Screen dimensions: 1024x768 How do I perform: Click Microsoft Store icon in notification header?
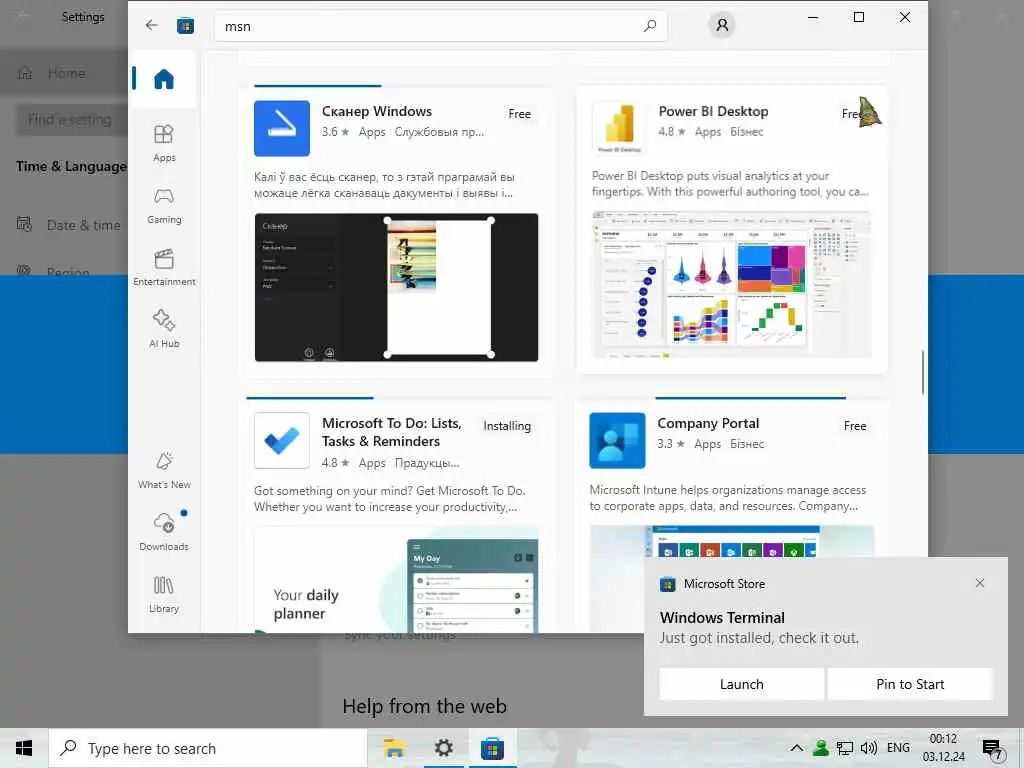point(667,584)
